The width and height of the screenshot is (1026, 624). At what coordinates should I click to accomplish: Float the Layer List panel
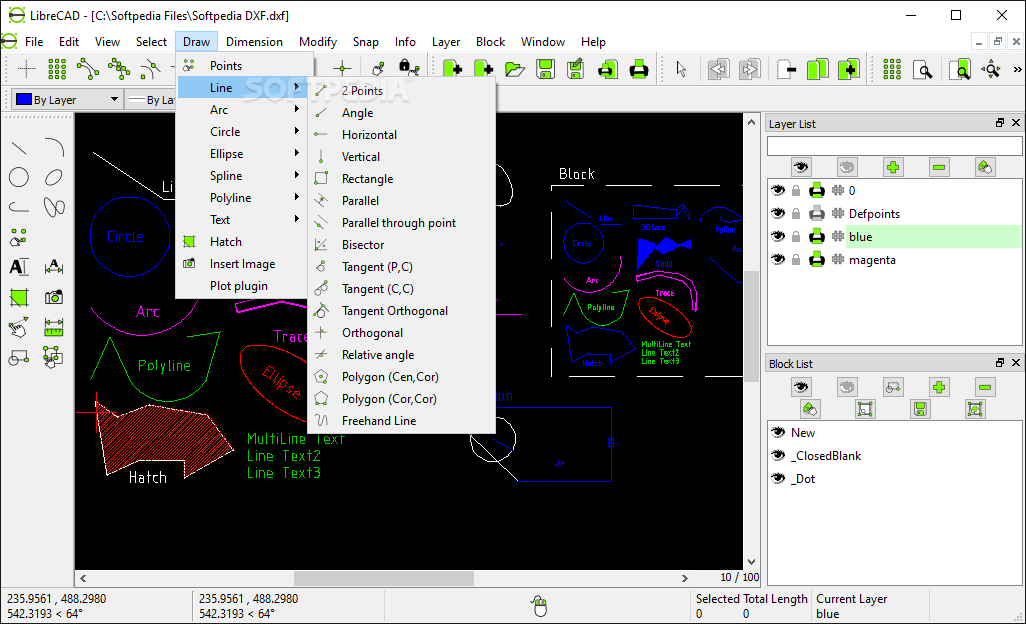1000,123
